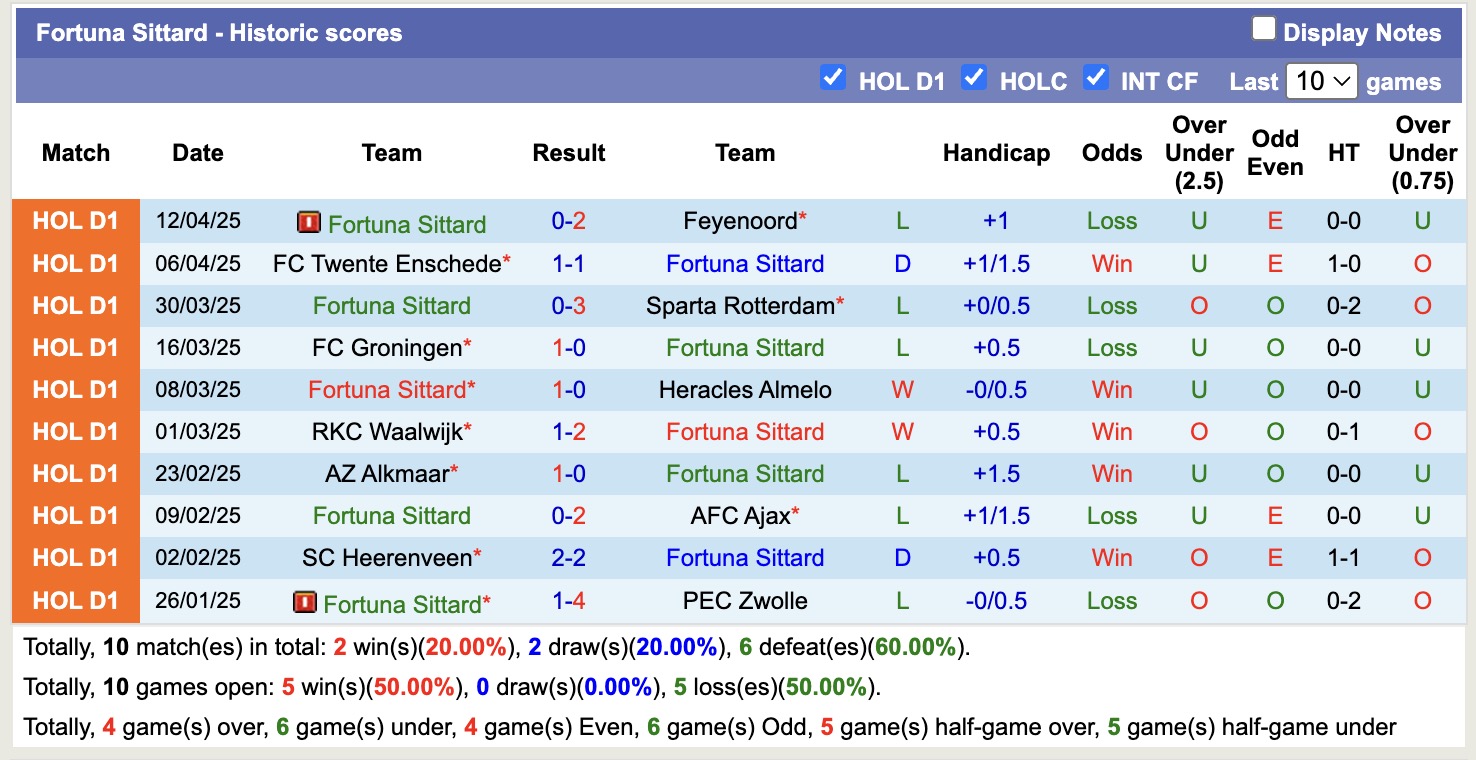1476x760 pixels.
Task: Click the Sparta Rotterdam team name
Action: click(738, 306)
